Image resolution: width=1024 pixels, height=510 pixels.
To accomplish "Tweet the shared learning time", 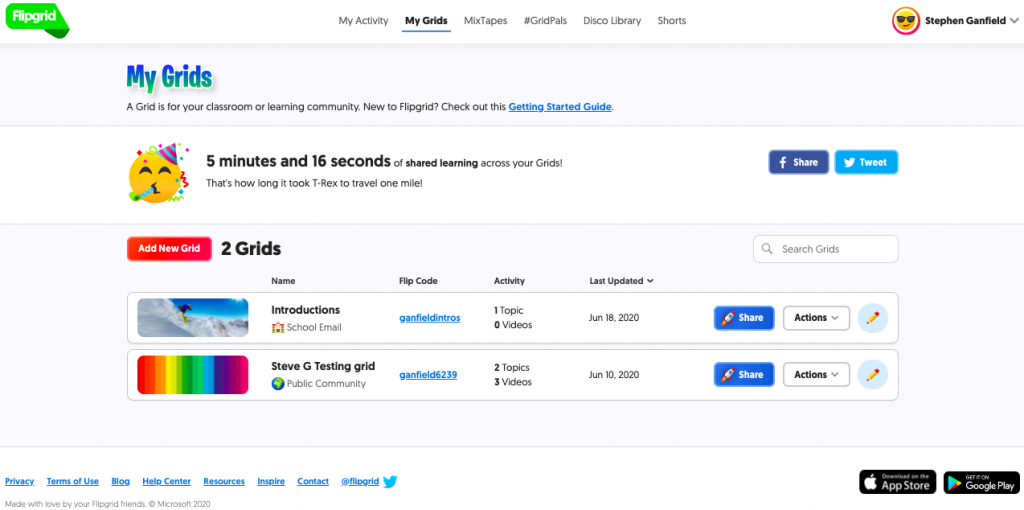I will (865, 162).
